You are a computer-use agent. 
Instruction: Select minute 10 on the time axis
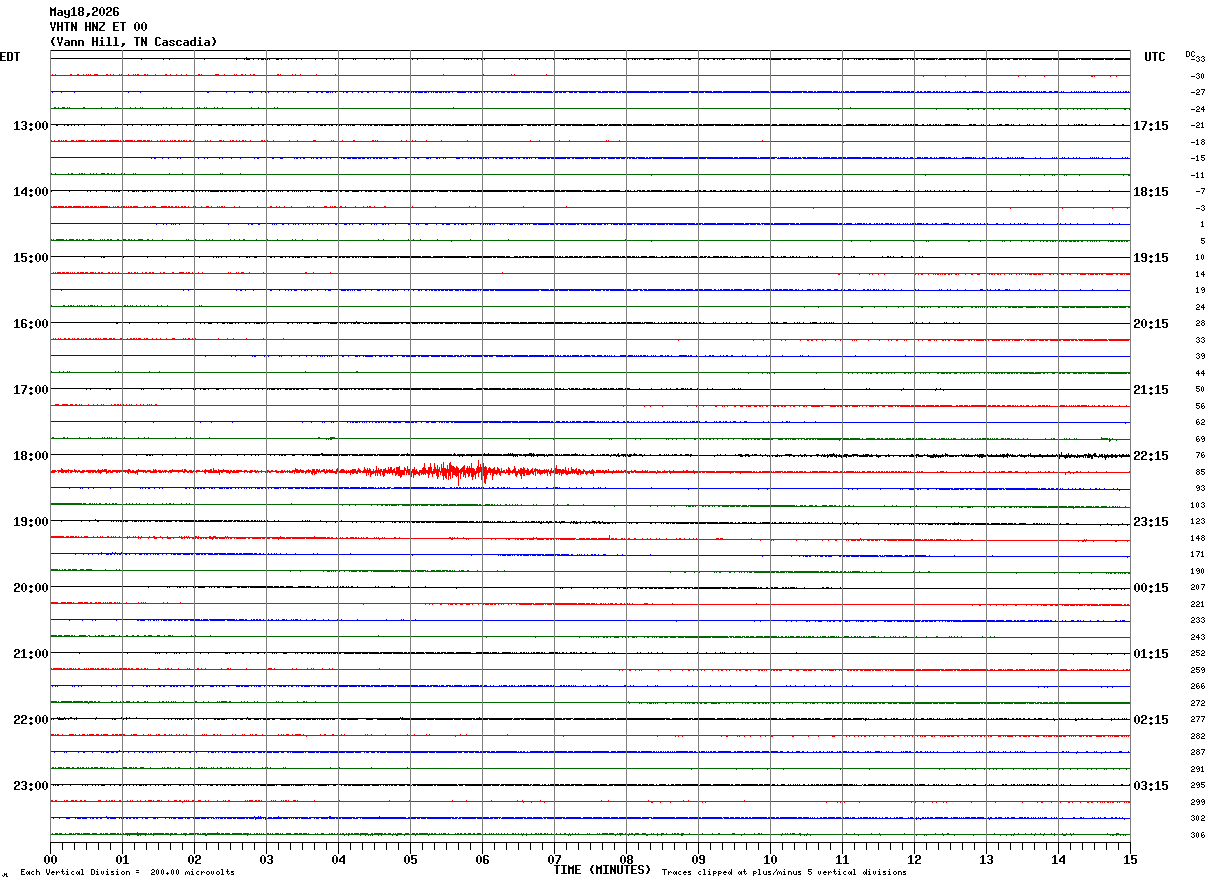770,859
